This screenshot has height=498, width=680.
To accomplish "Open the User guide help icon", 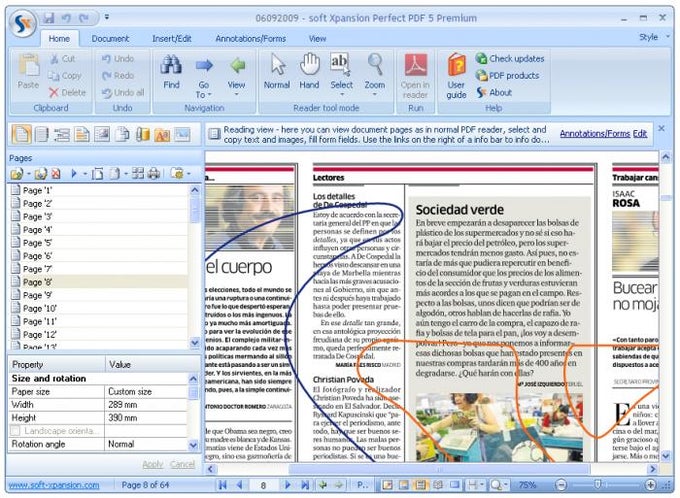I will pyautogui.click(x=457, y=65).
